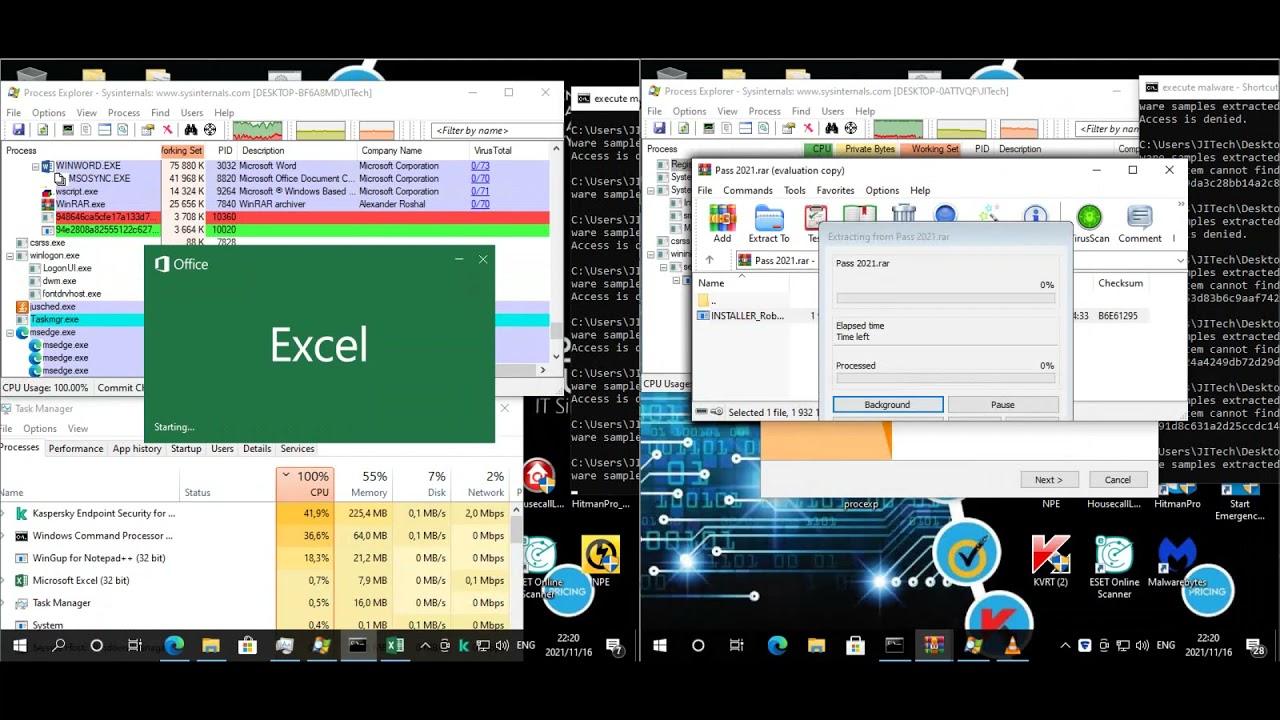1280x720 pixels.
Task: Click WinRAR VirusScan toolbar icon
Action: 1090,224
